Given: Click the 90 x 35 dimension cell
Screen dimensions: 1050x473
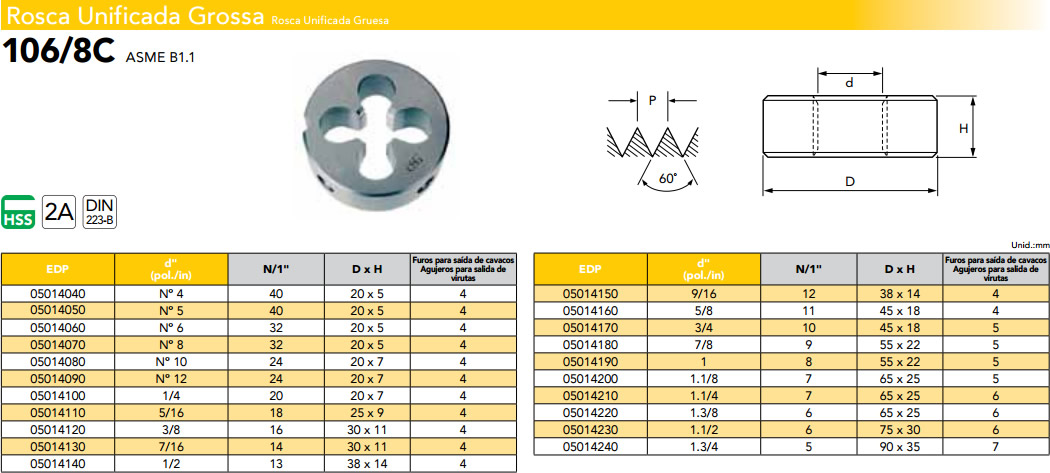Looking at the screenshot, I should [x=900, y=445].
